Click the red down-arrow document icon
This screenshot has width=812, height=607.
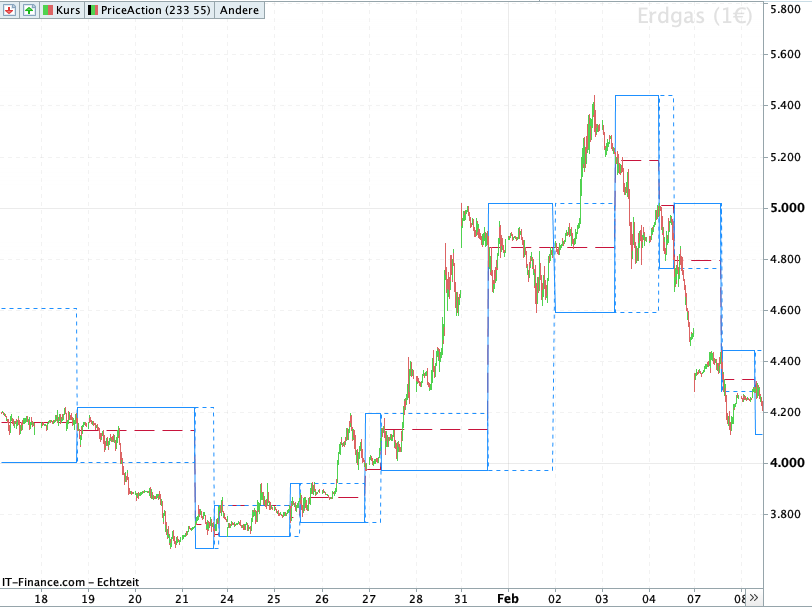coord(9,10)
